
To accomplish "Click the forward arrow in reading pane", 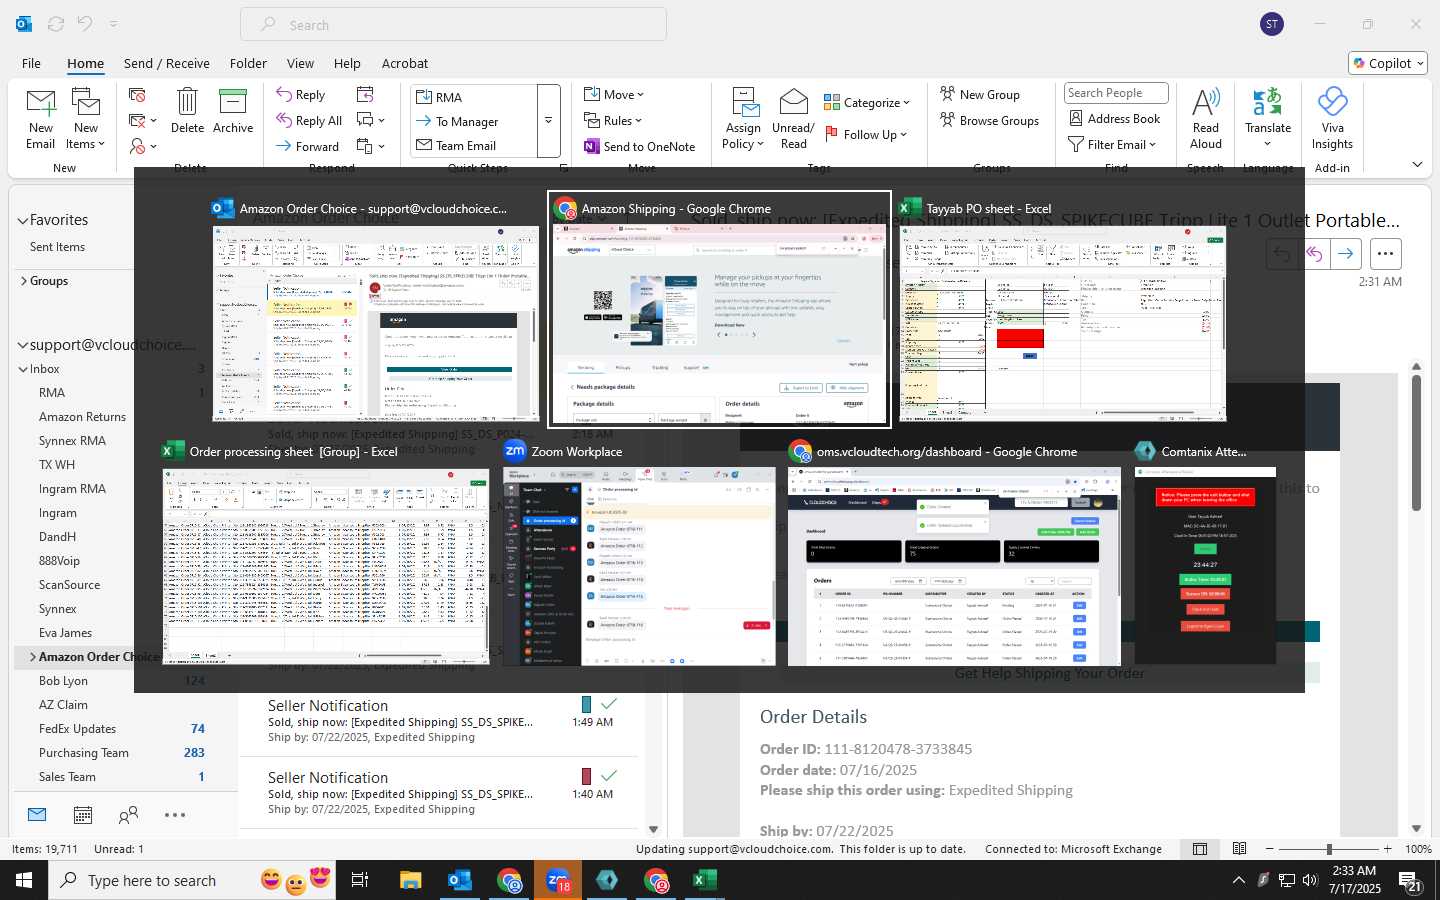I will pos(1346,254).
